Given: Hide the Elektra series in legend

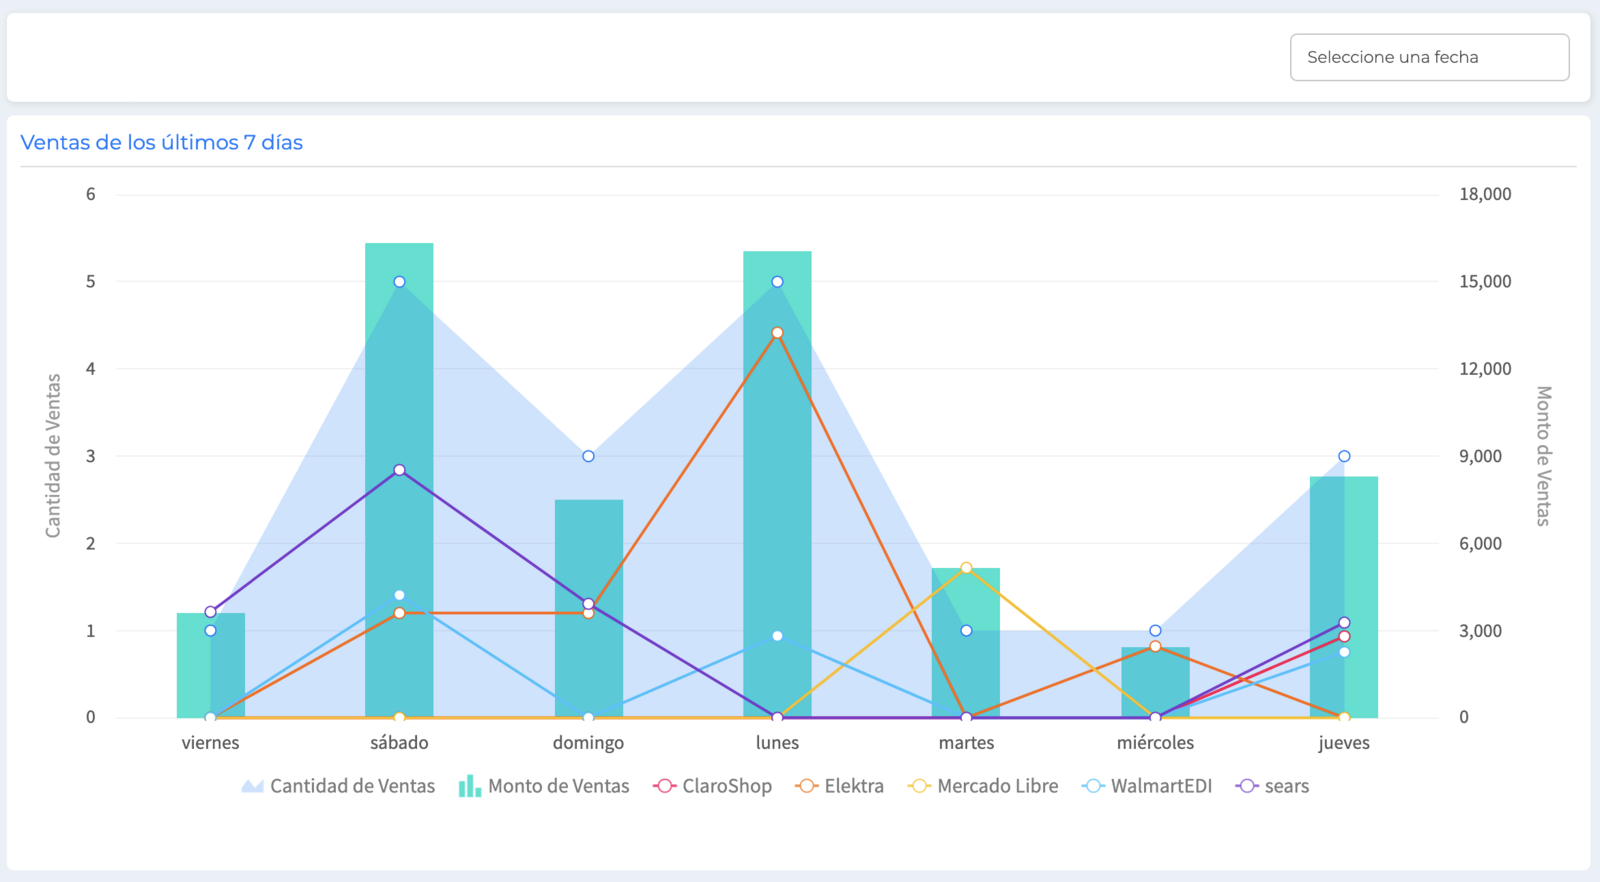Looking at the screenshot, I should point(839,786).
